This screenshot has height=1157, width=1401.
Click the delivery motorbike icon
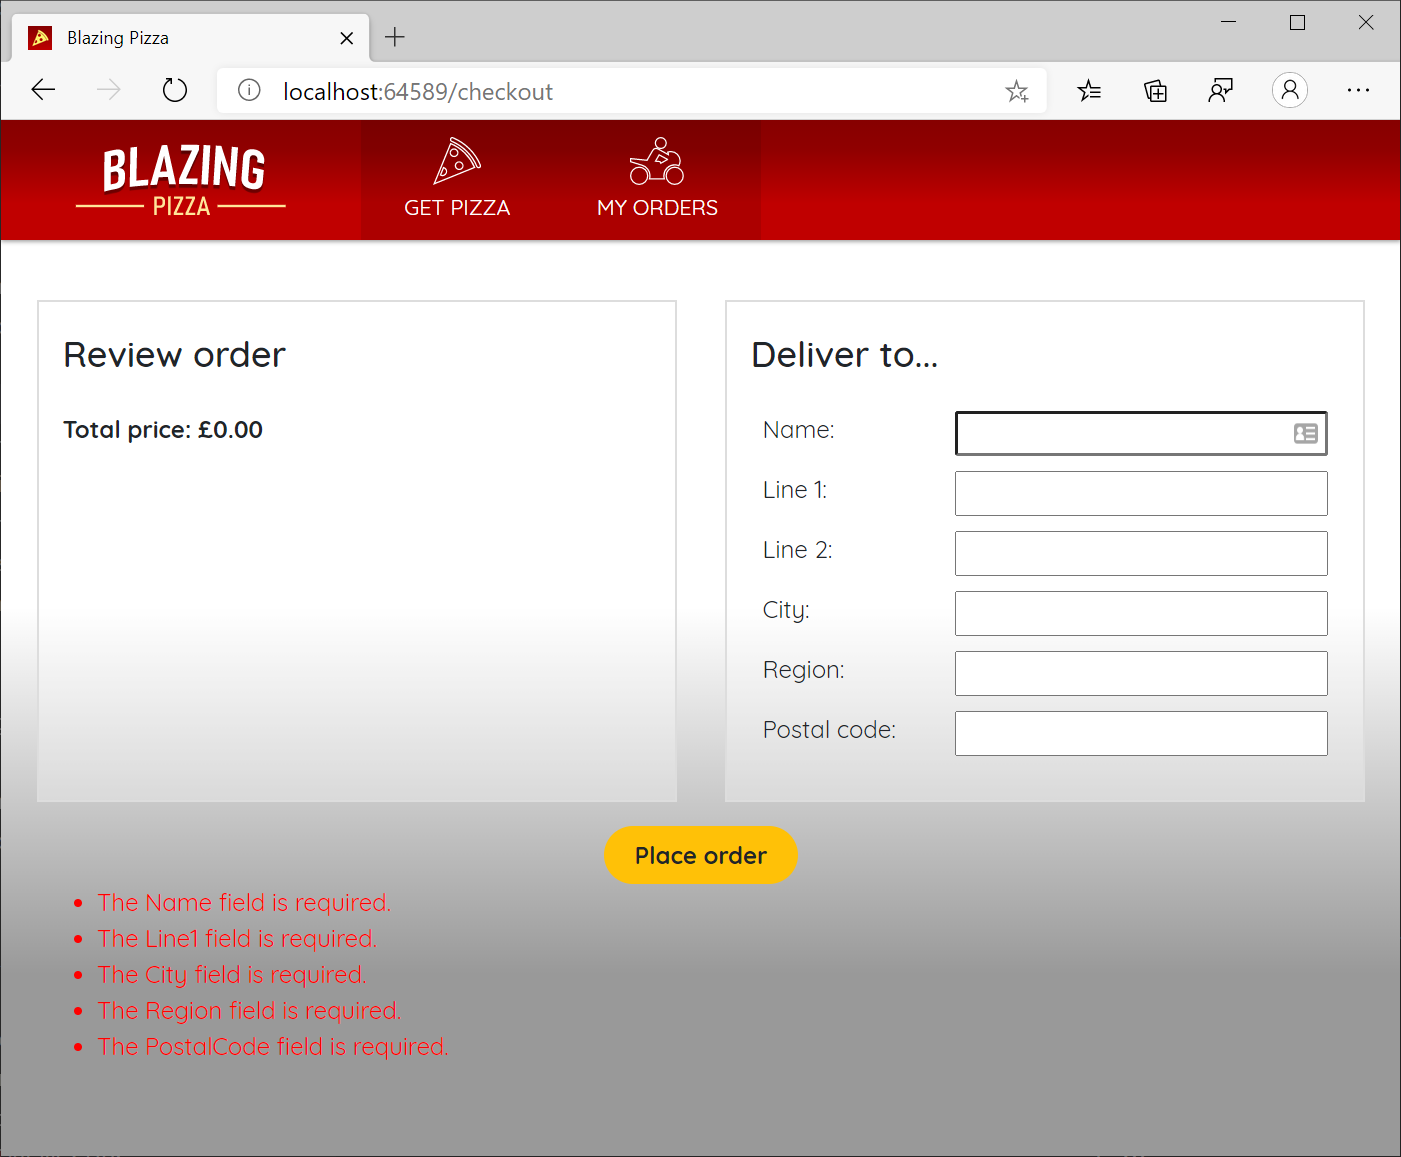[x=657, y=161]
